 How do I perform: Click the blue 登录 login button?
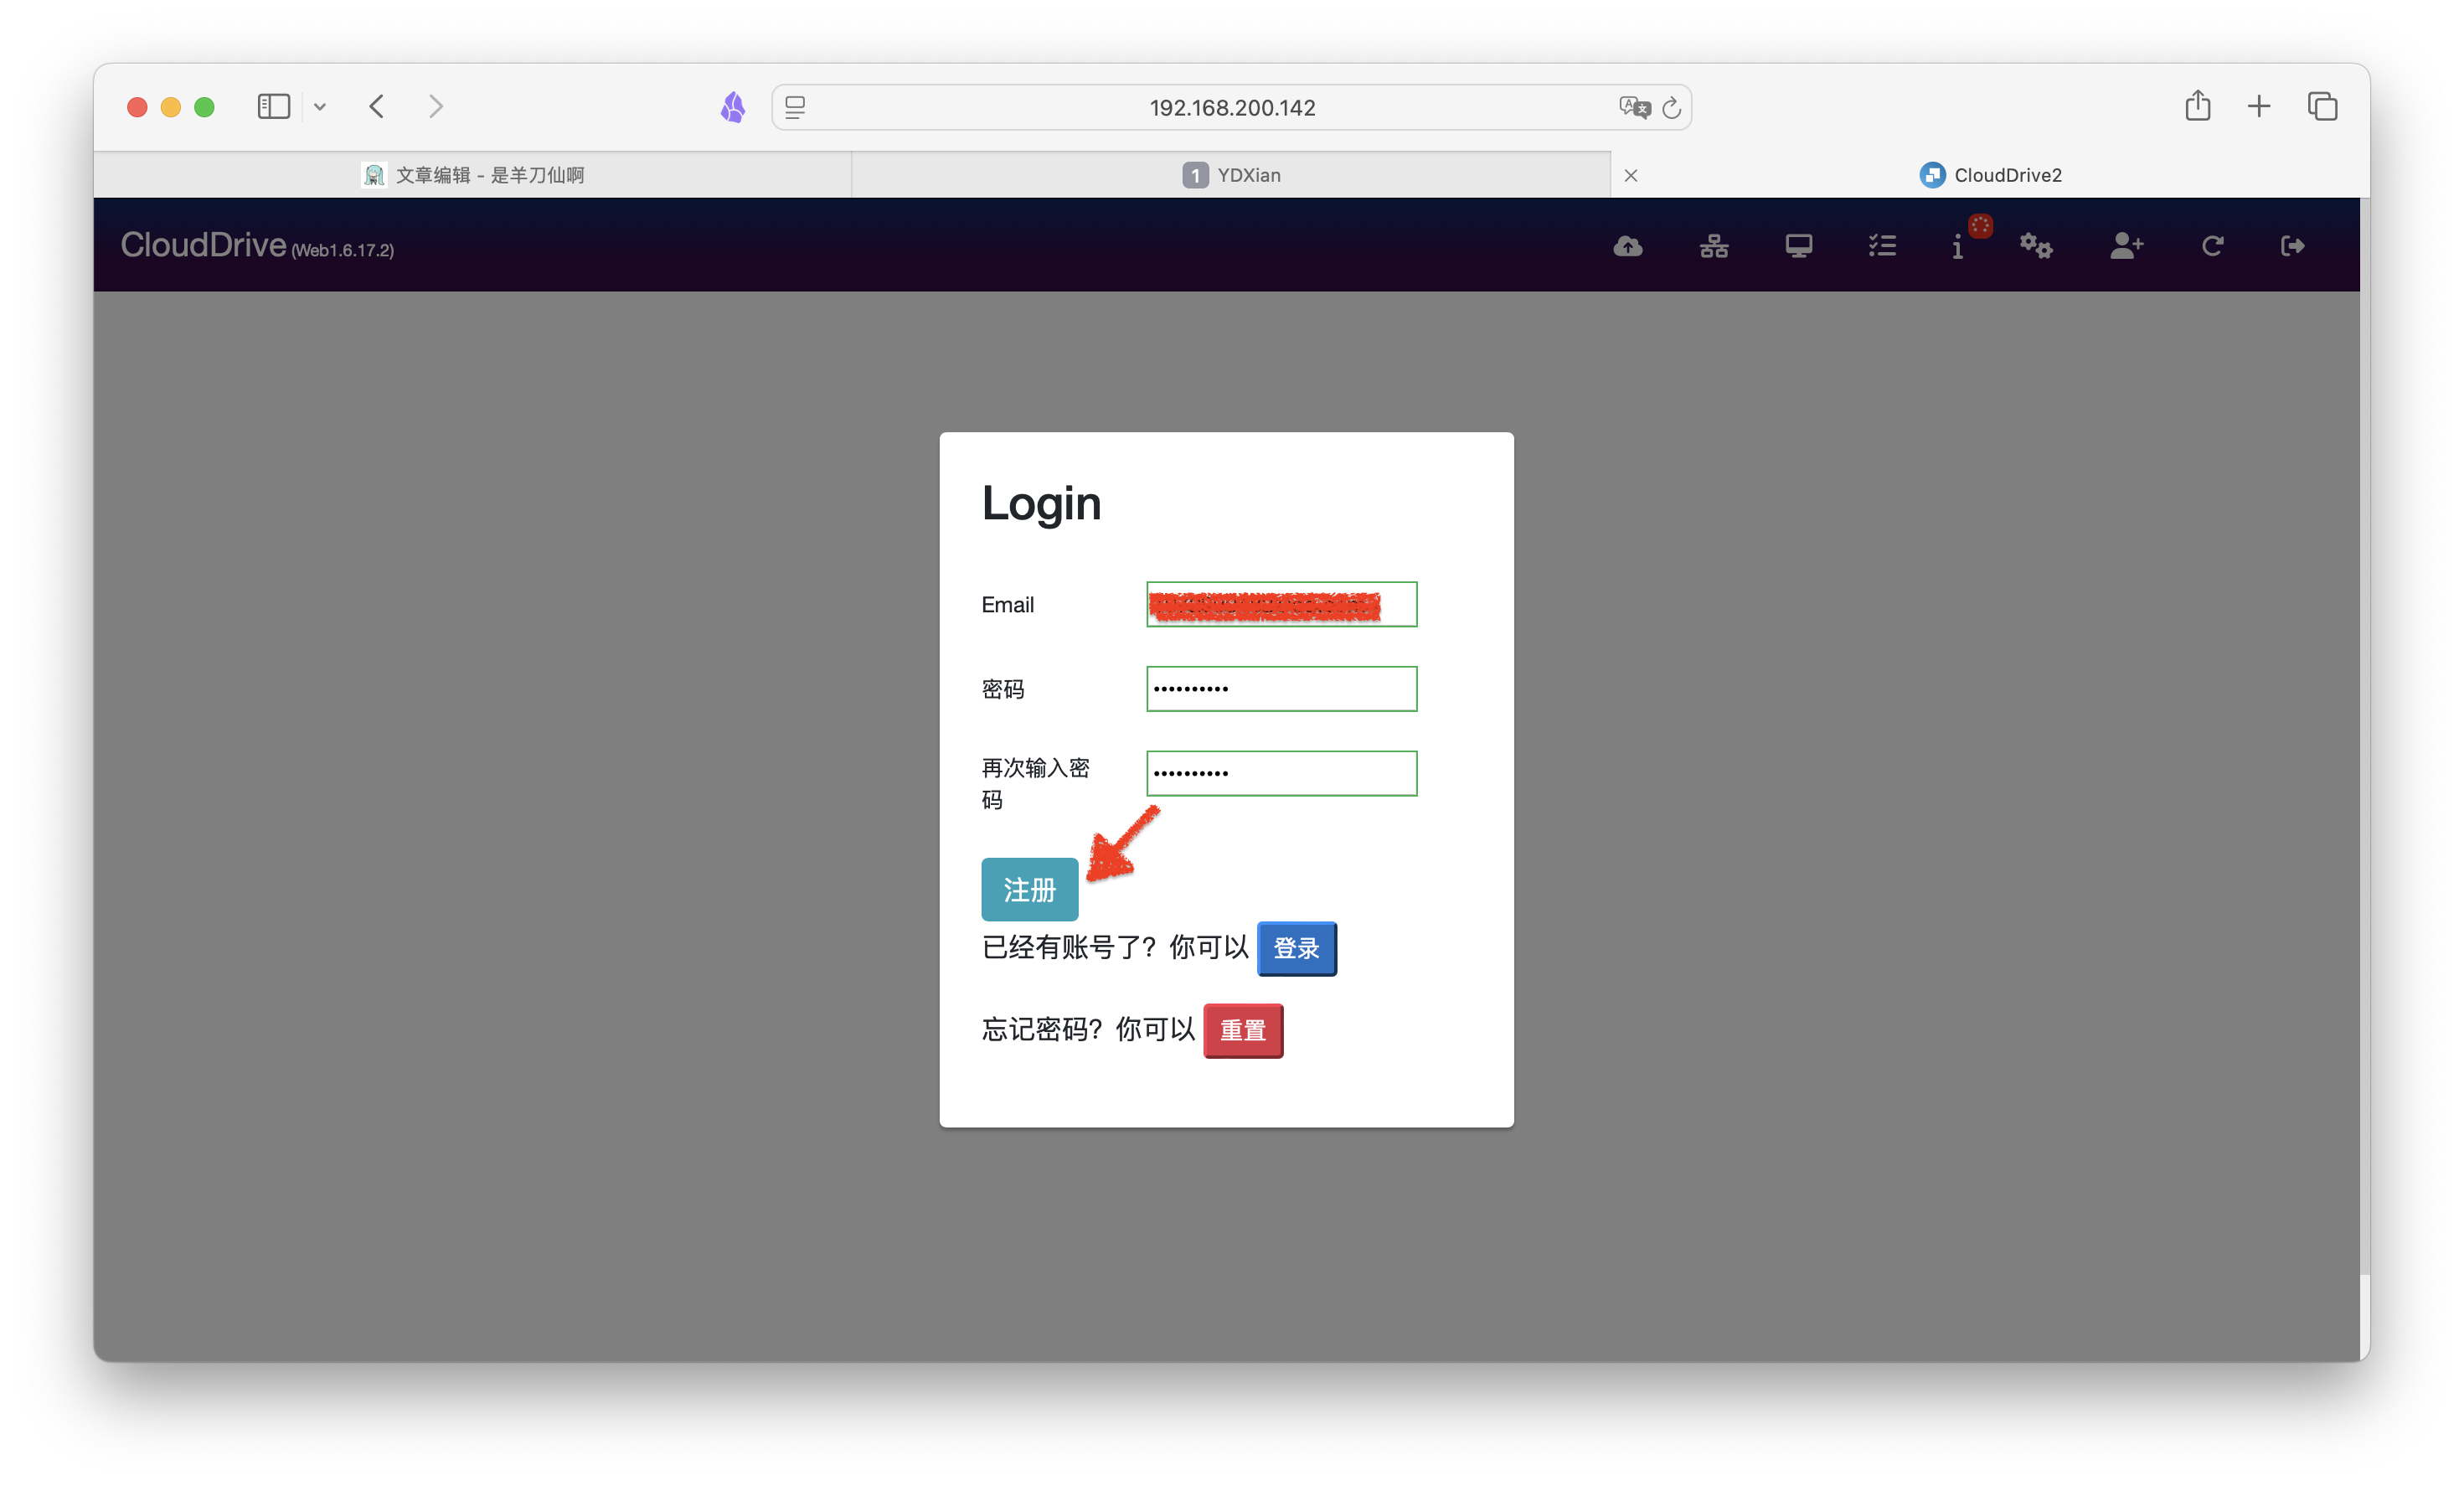coord(1296,948)
